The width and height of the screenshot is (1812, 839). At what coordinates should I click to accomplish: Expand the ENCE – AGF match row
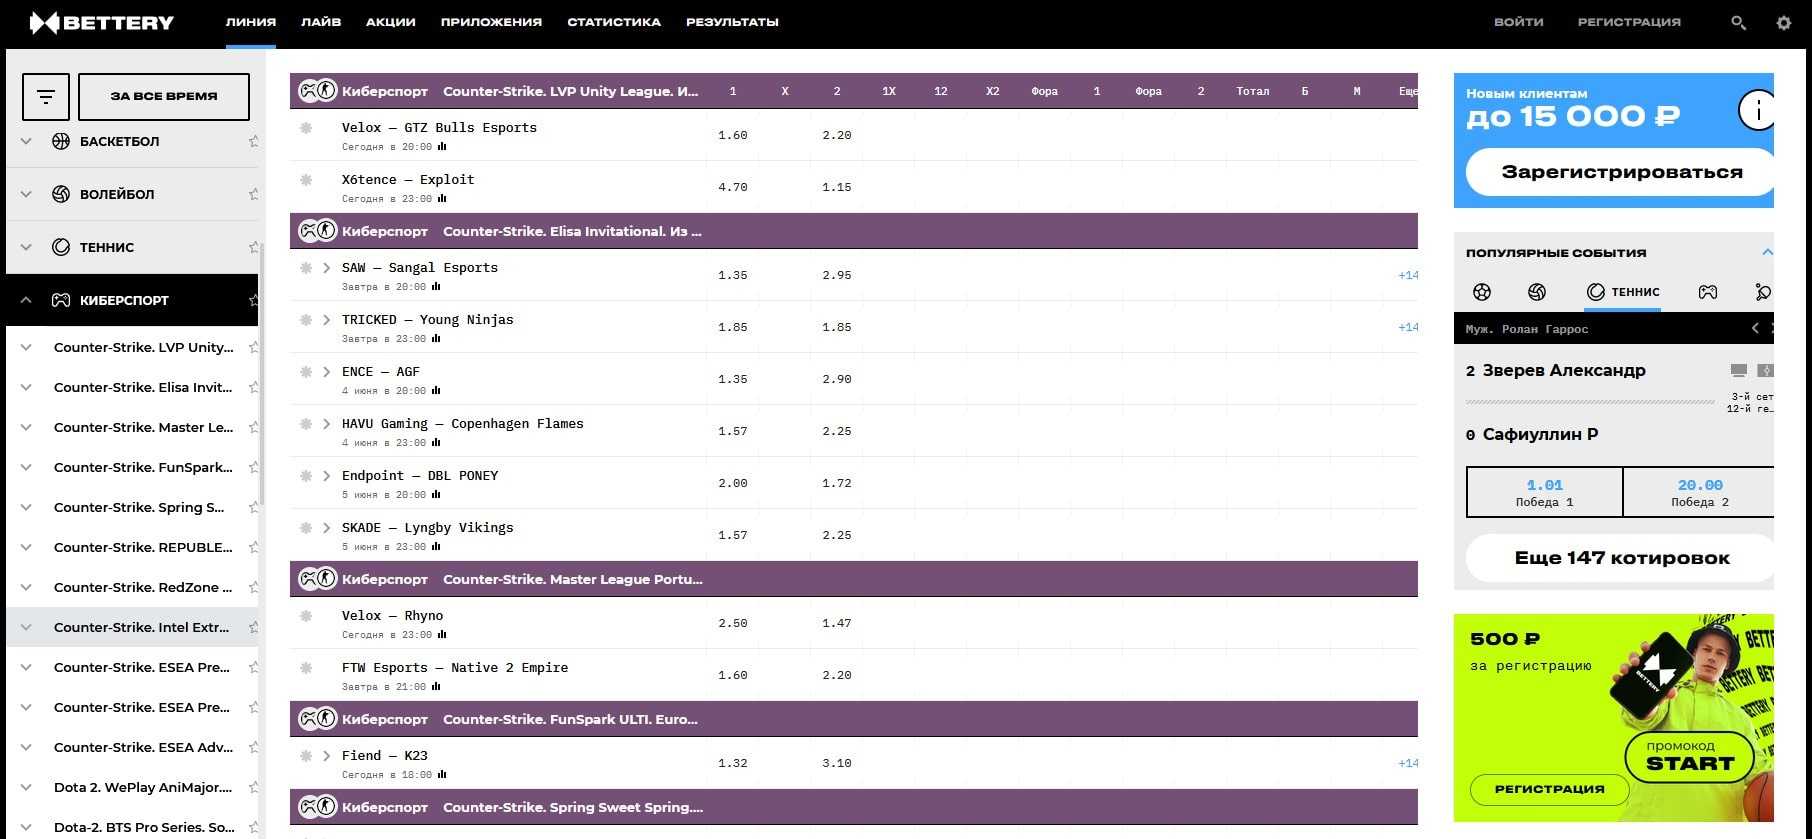coord(327,372)
